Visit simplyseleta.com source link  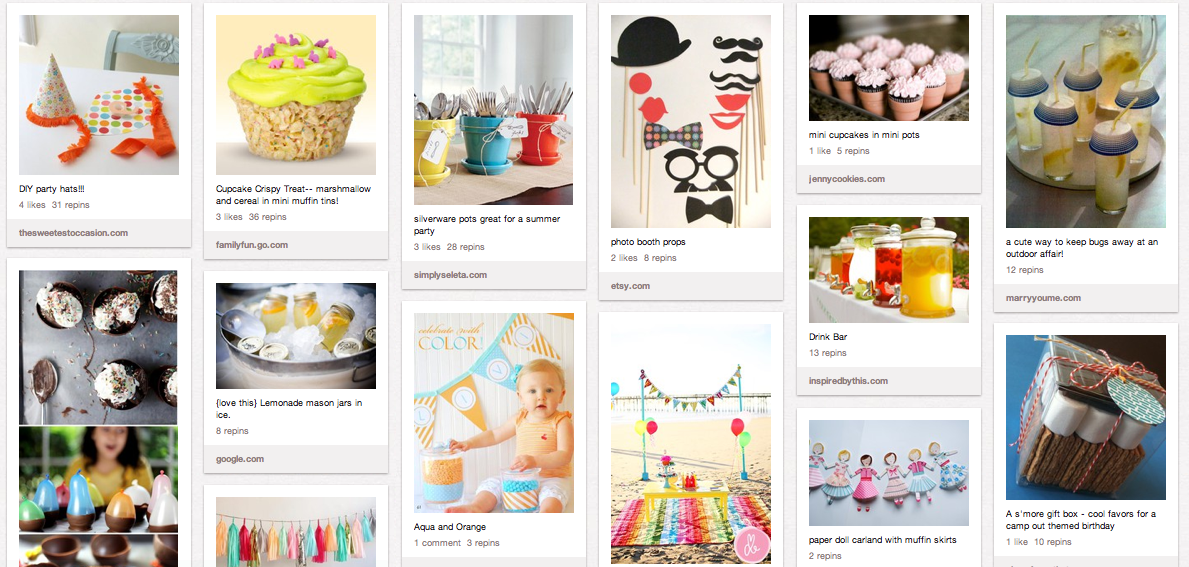(x=450, y=274)
